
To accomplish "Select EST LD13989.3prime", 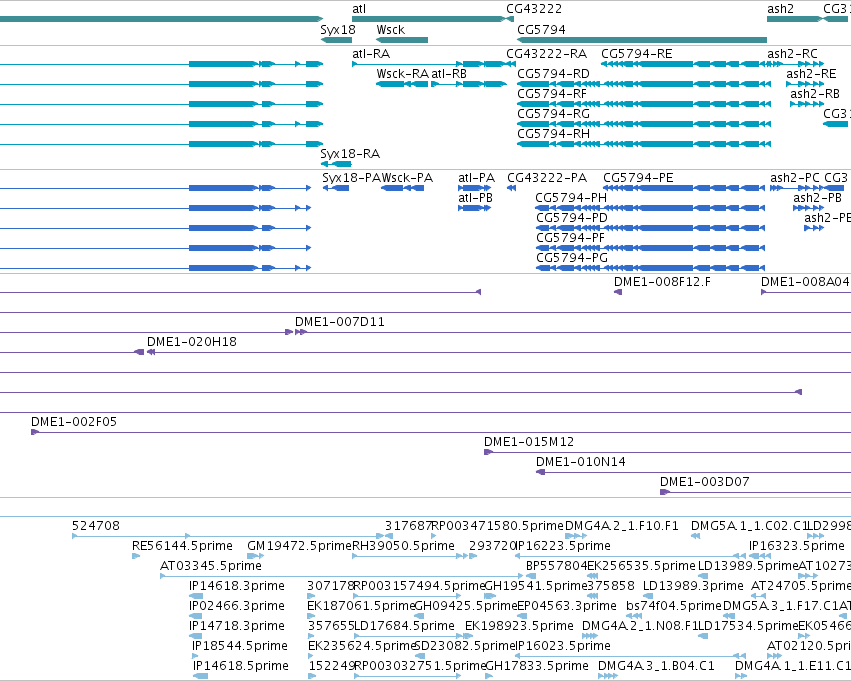I will coord(693,586).
